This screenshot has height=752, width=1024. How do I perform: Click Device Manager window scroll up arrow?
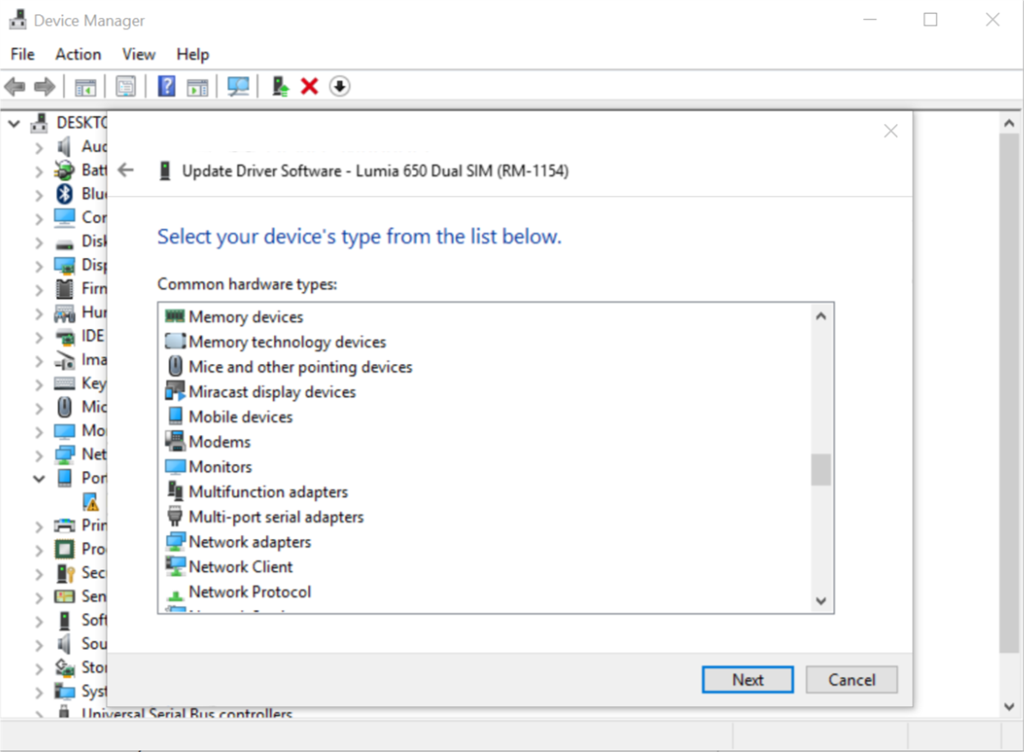pos(1009,123)
